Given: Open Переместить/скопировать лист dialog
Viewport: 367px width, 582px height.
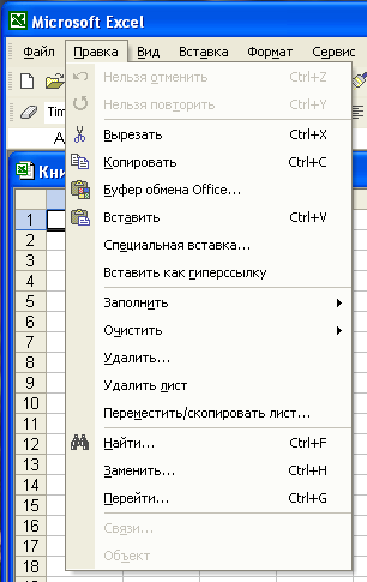Looking at the screenshot, I should click(x=209, y=413).
